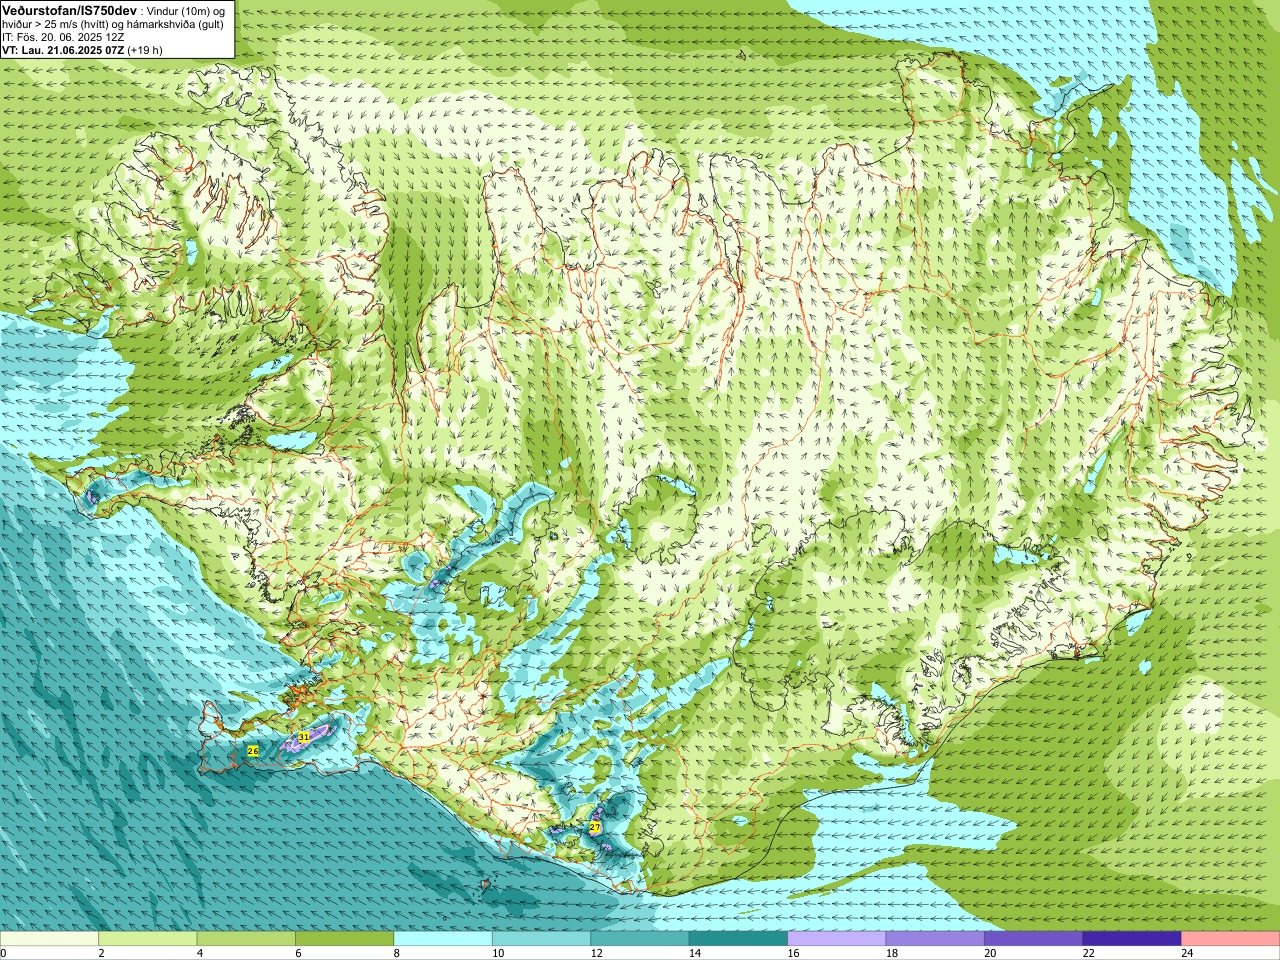Click the yellow gust label 27
The width and height of the screenshot is (1280, 960).
click(x=595, y=828)
